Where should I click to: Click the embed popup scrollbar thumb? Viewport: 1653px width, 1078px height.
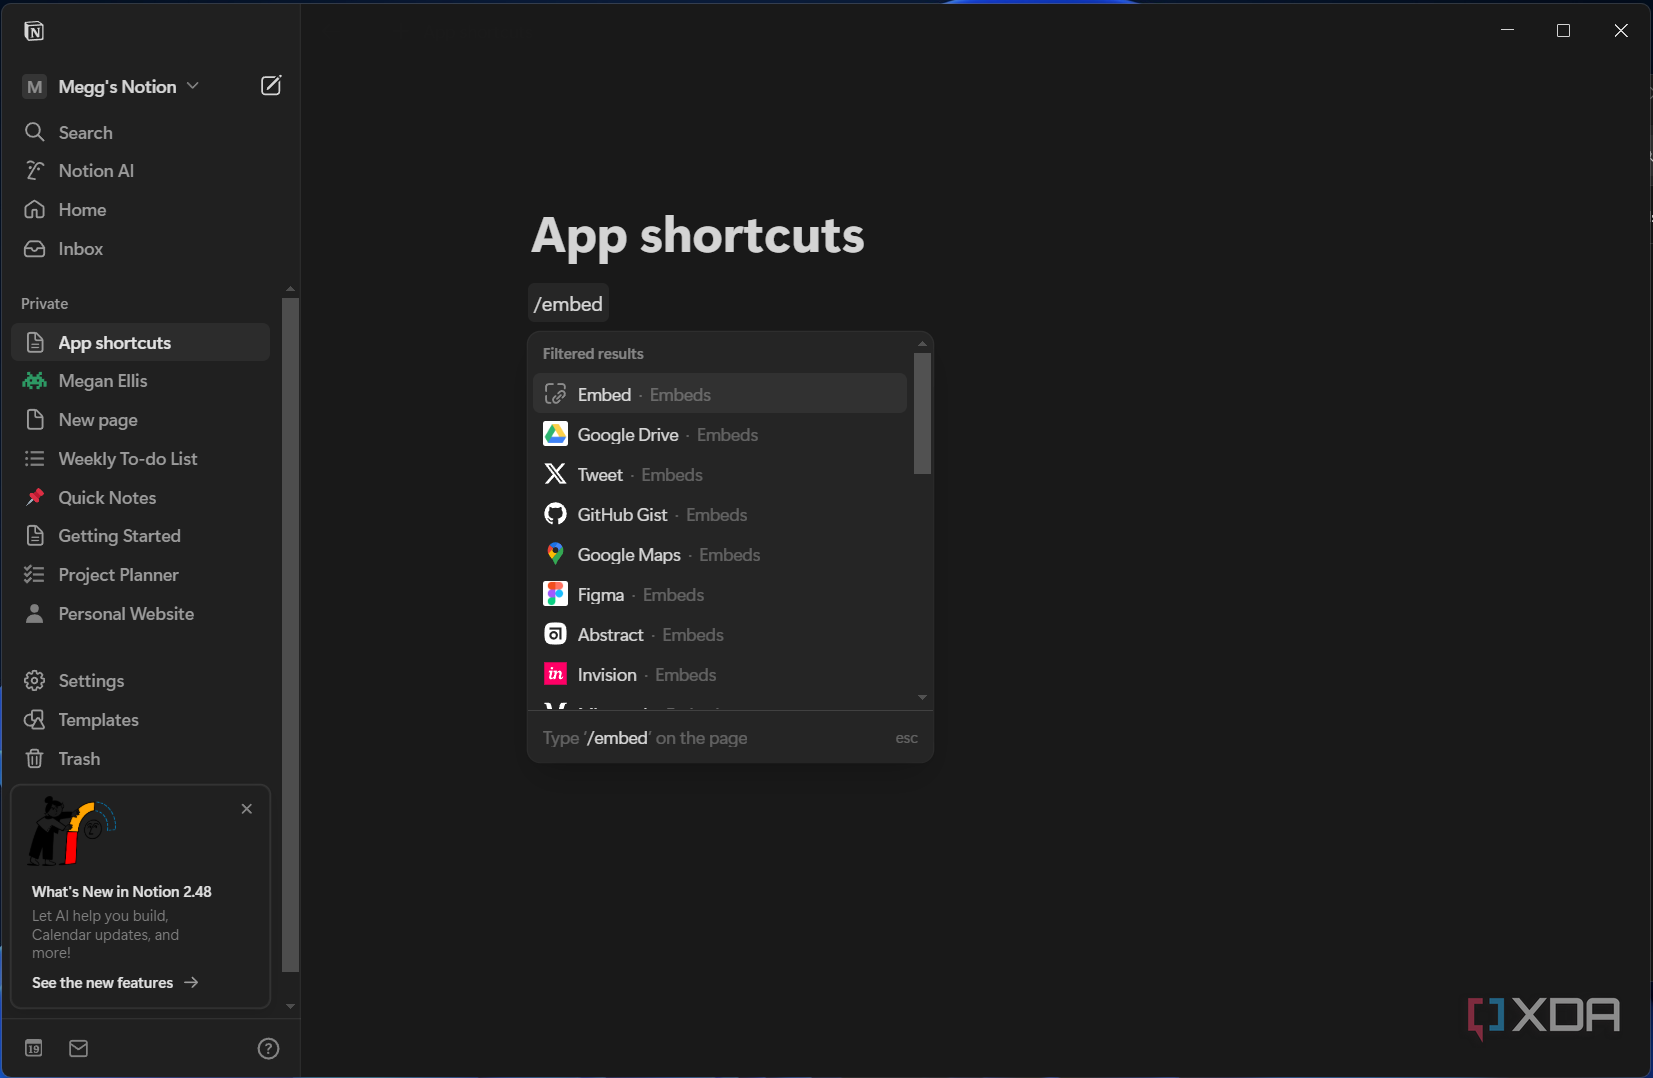(x=922, y=413)
